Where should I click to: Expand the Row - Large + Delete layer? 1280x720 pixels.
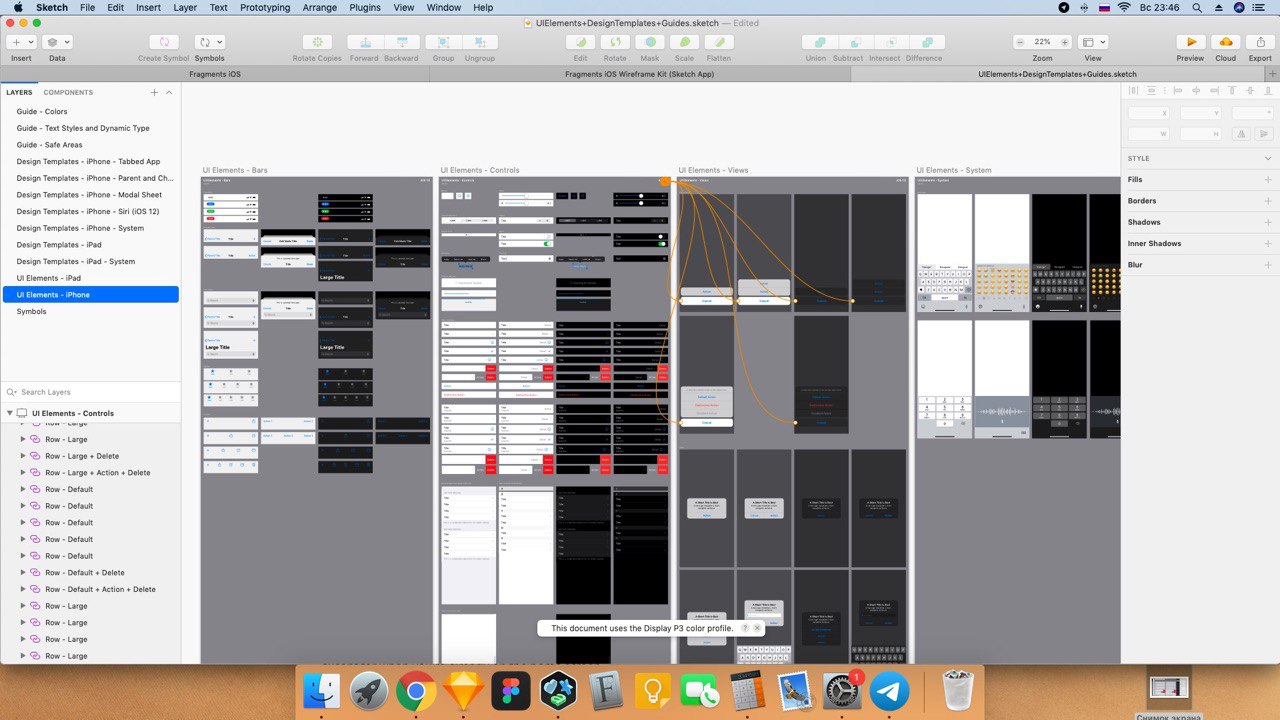23,456
